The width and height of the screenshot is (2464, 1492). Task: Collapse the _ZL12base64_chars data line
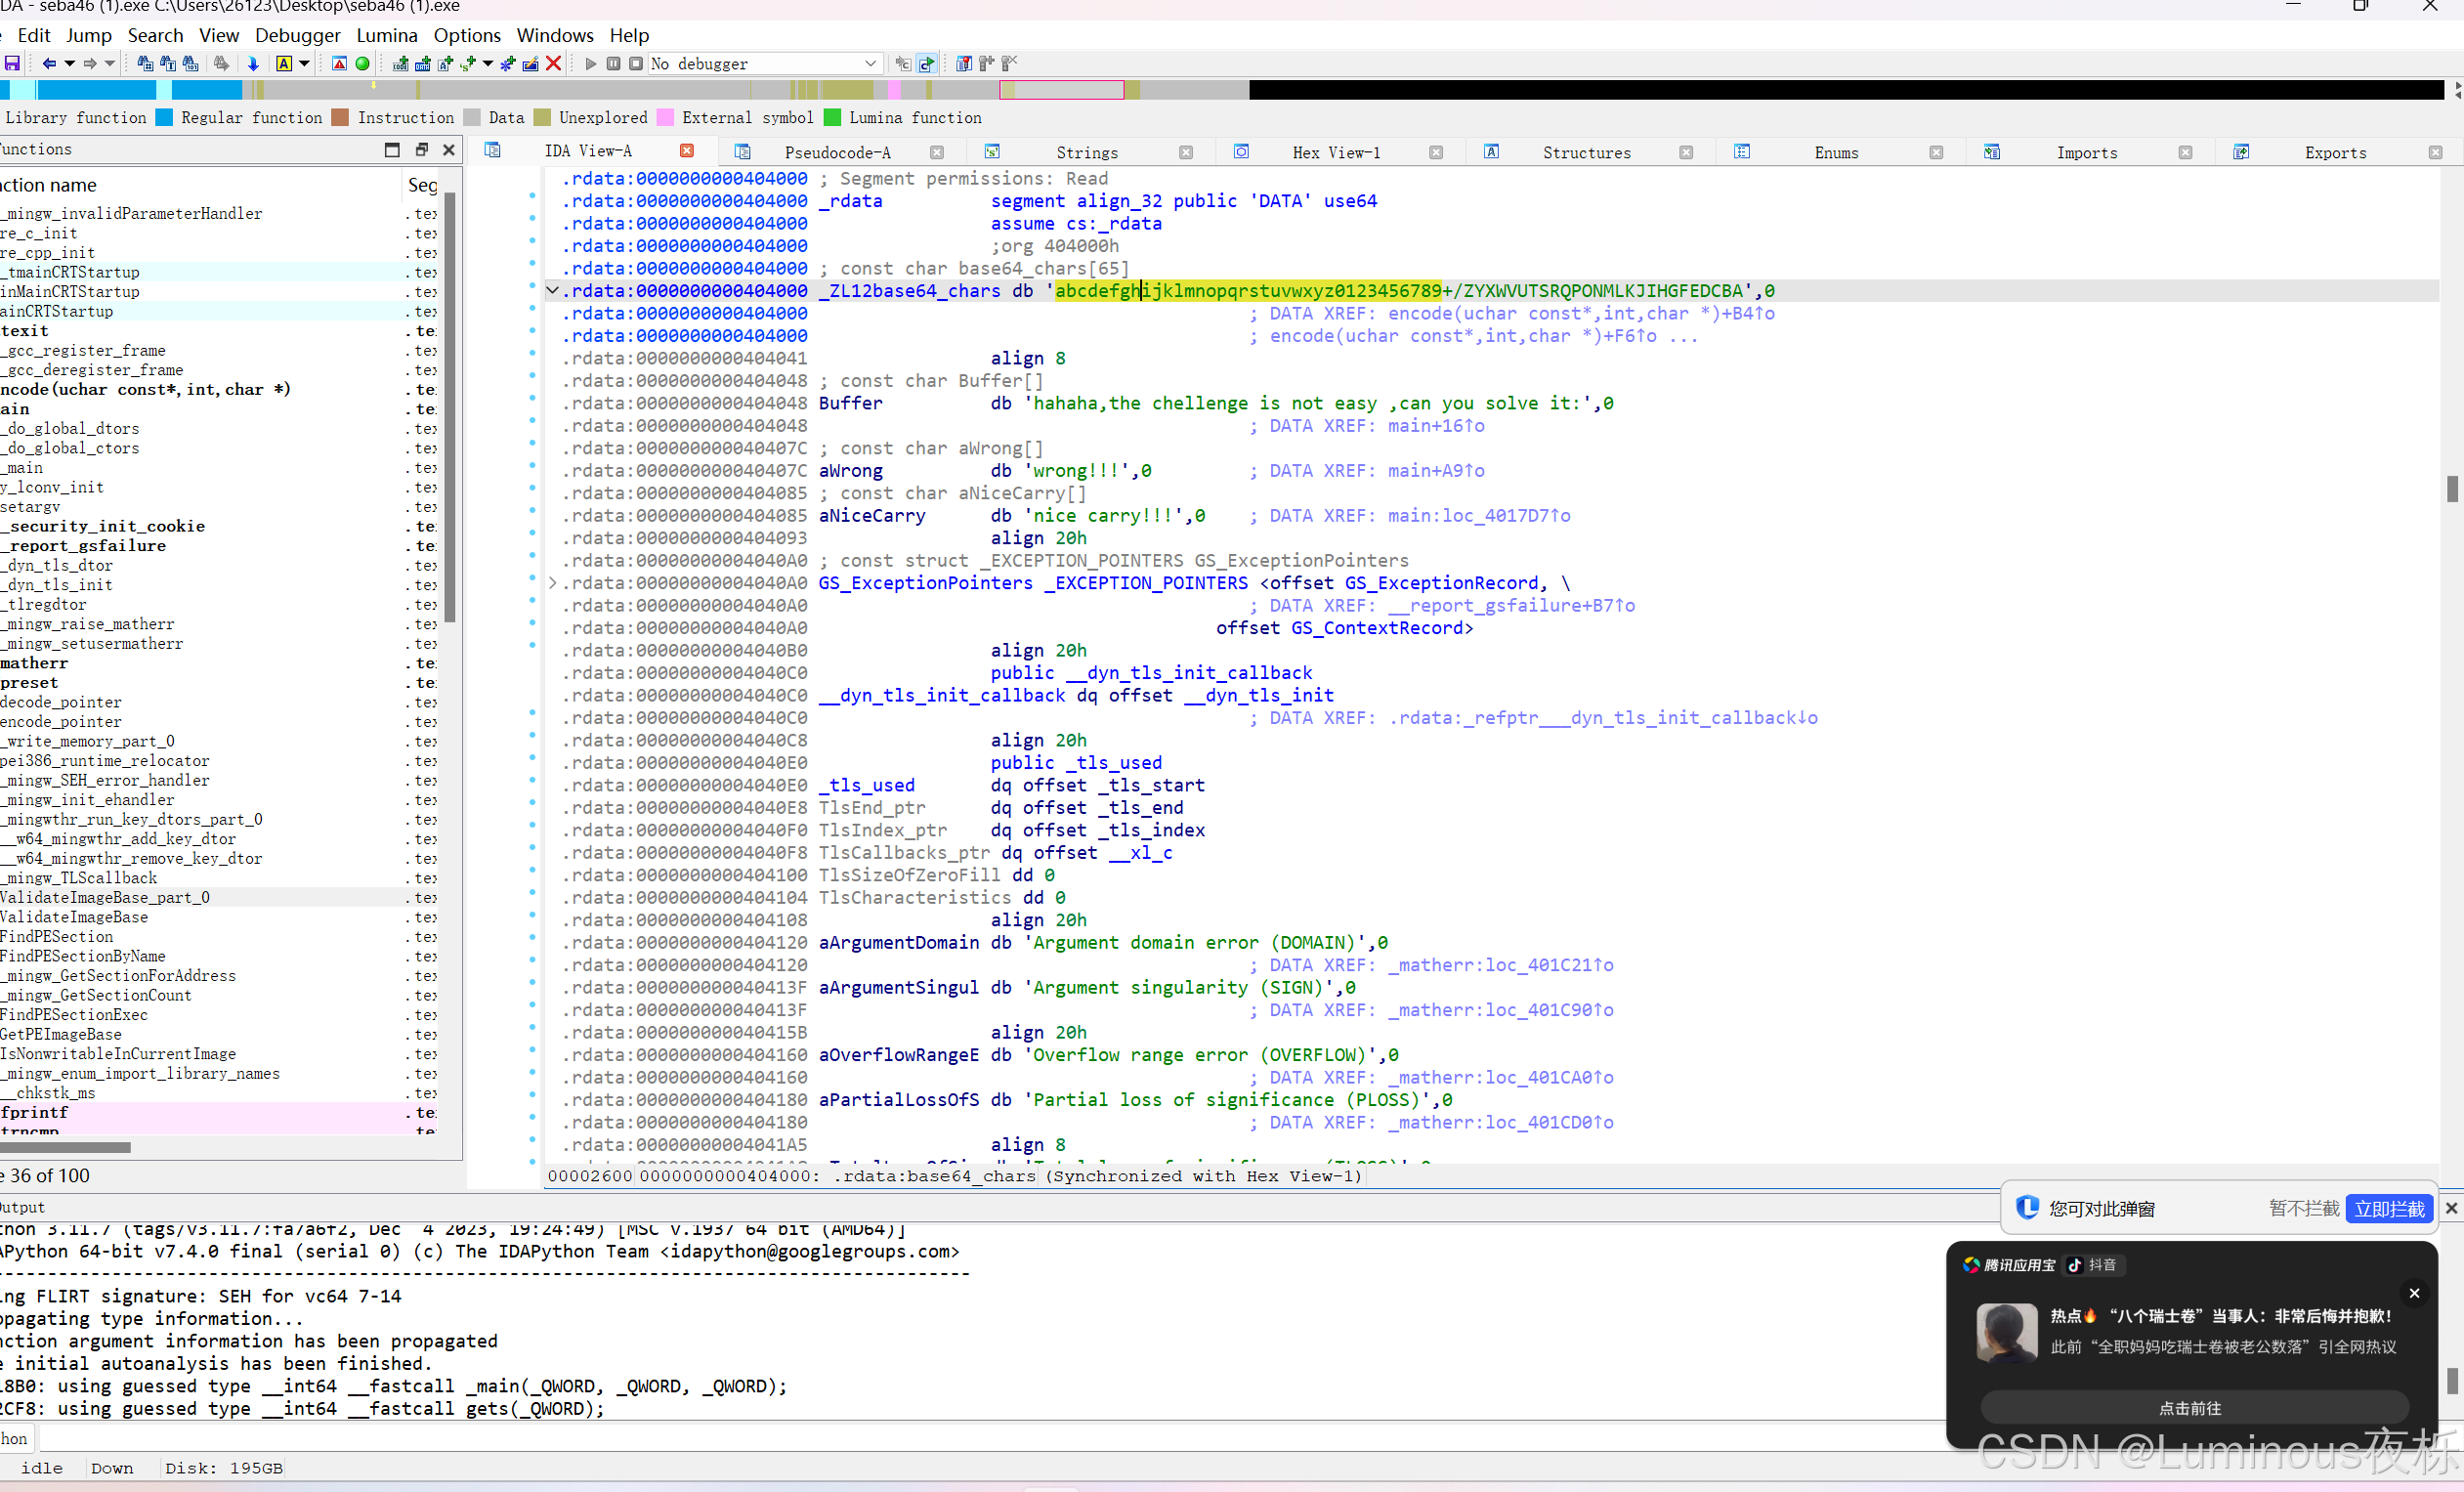[552, 291]
